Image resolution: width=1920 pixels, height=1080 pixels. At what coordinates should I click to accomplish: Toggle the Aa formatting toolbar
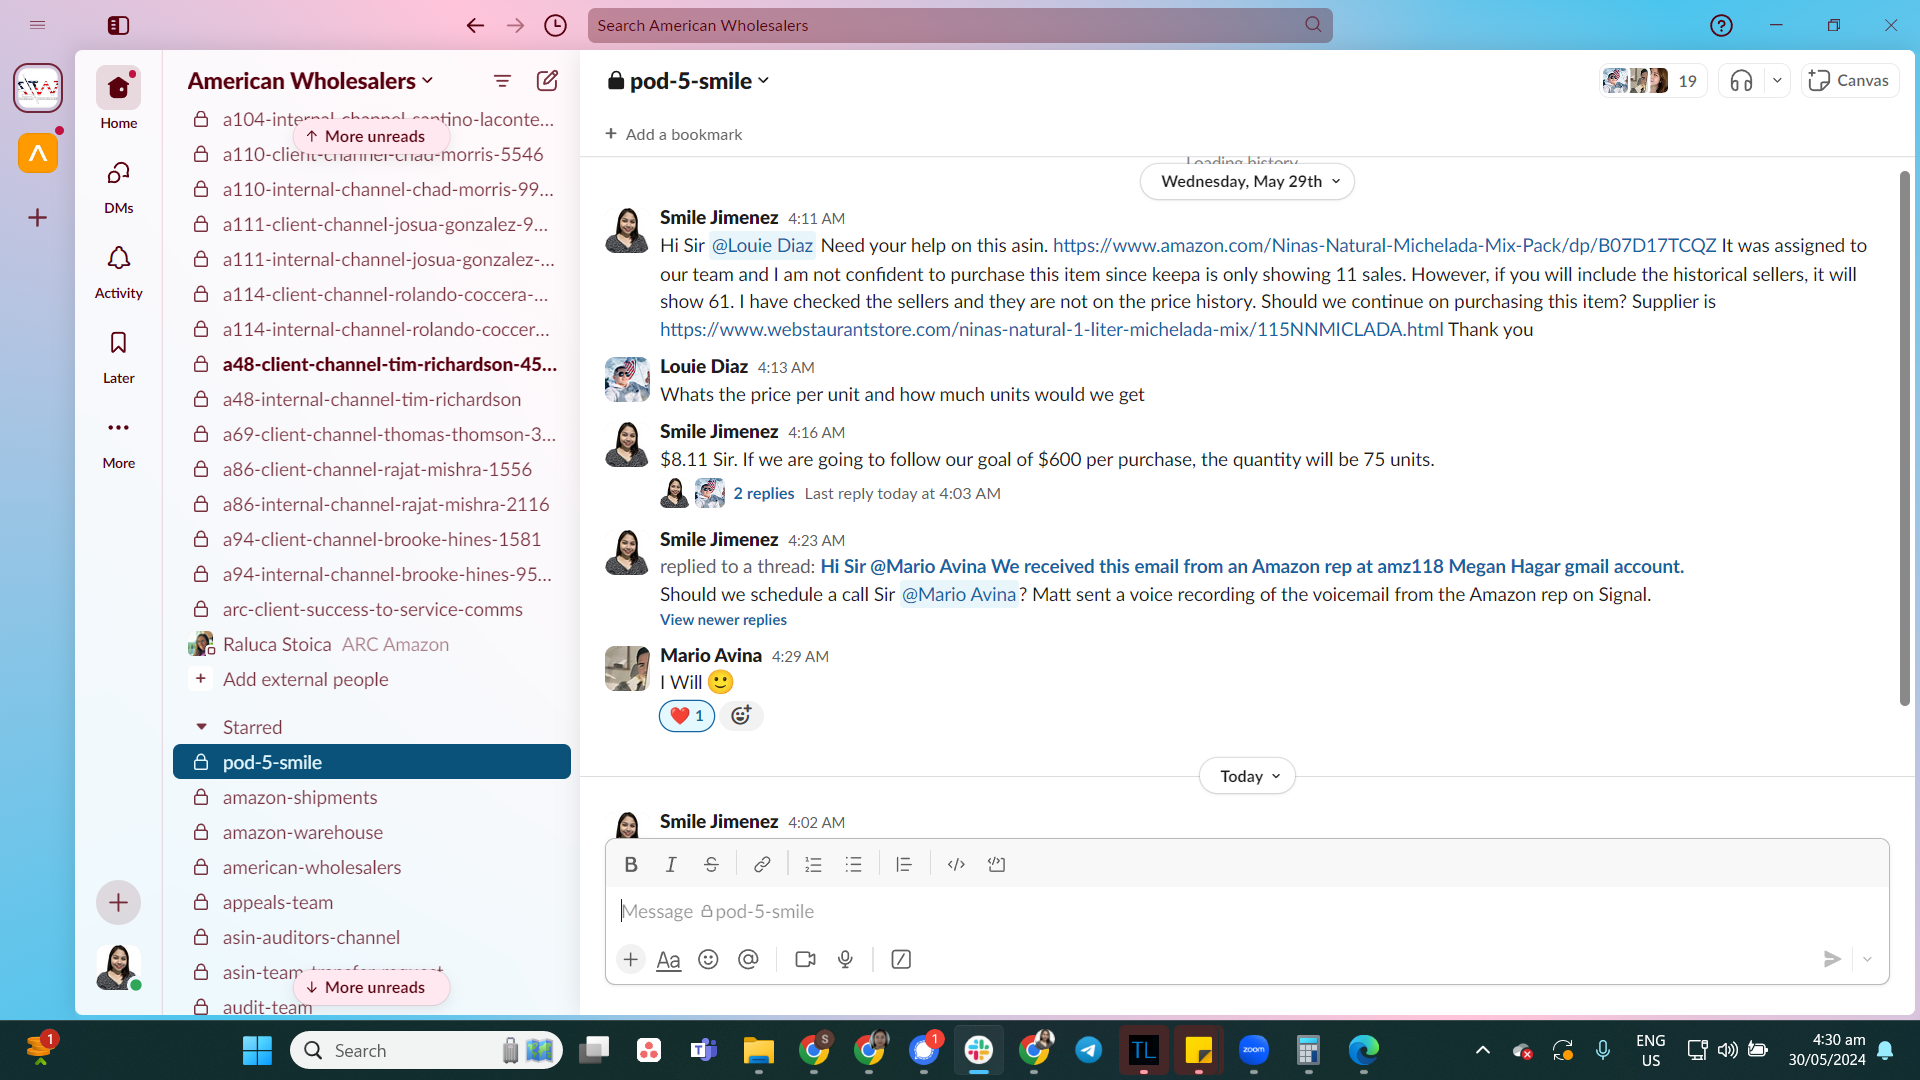pyautogui.click(x=668, y=960)
